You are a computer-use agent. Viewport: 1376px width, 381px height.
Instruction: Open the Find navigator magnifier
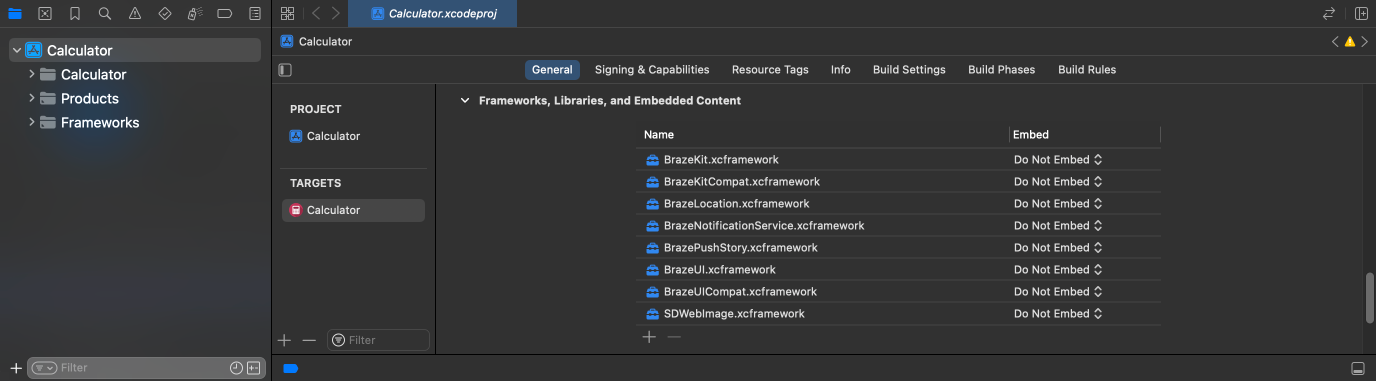(x=105, y=14)
